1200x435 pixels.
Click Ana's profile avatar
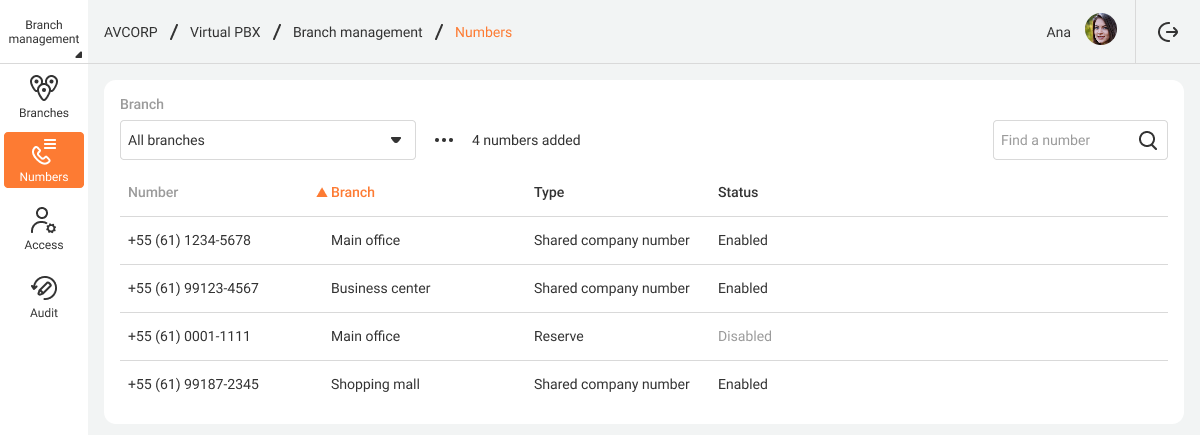(1101, 32)
